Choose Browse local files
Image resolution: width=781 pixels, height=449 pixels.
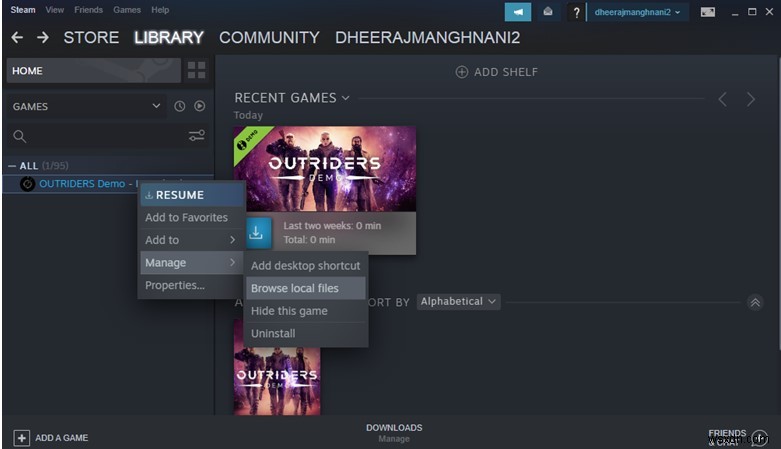(305, 288)
